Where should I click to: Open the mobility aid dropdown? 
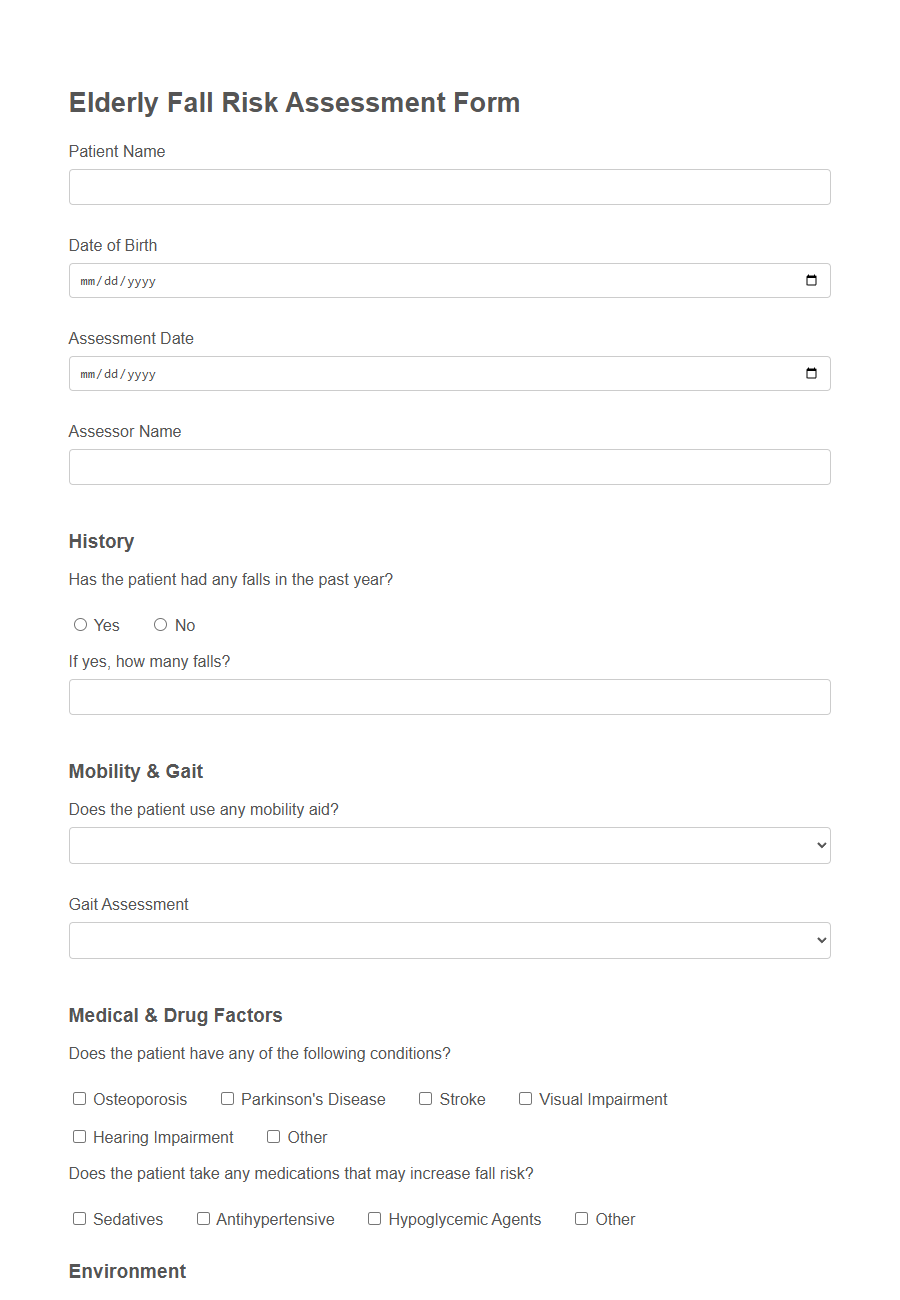450,845
